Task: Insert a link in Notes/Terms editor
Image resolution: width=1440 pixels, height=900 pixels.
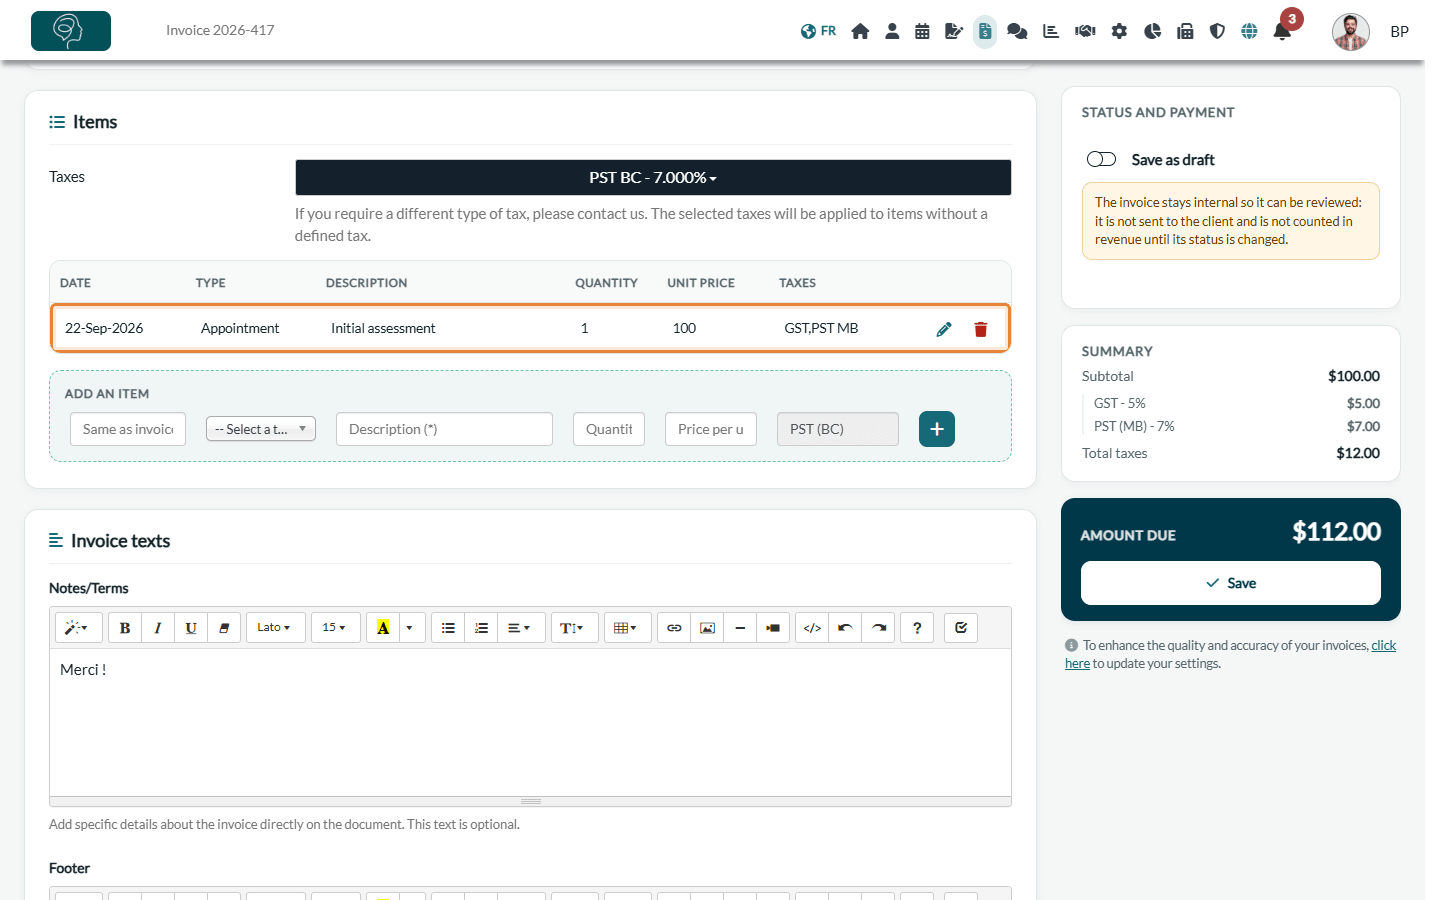Action: pyautogui.click(x=674, y=628)
